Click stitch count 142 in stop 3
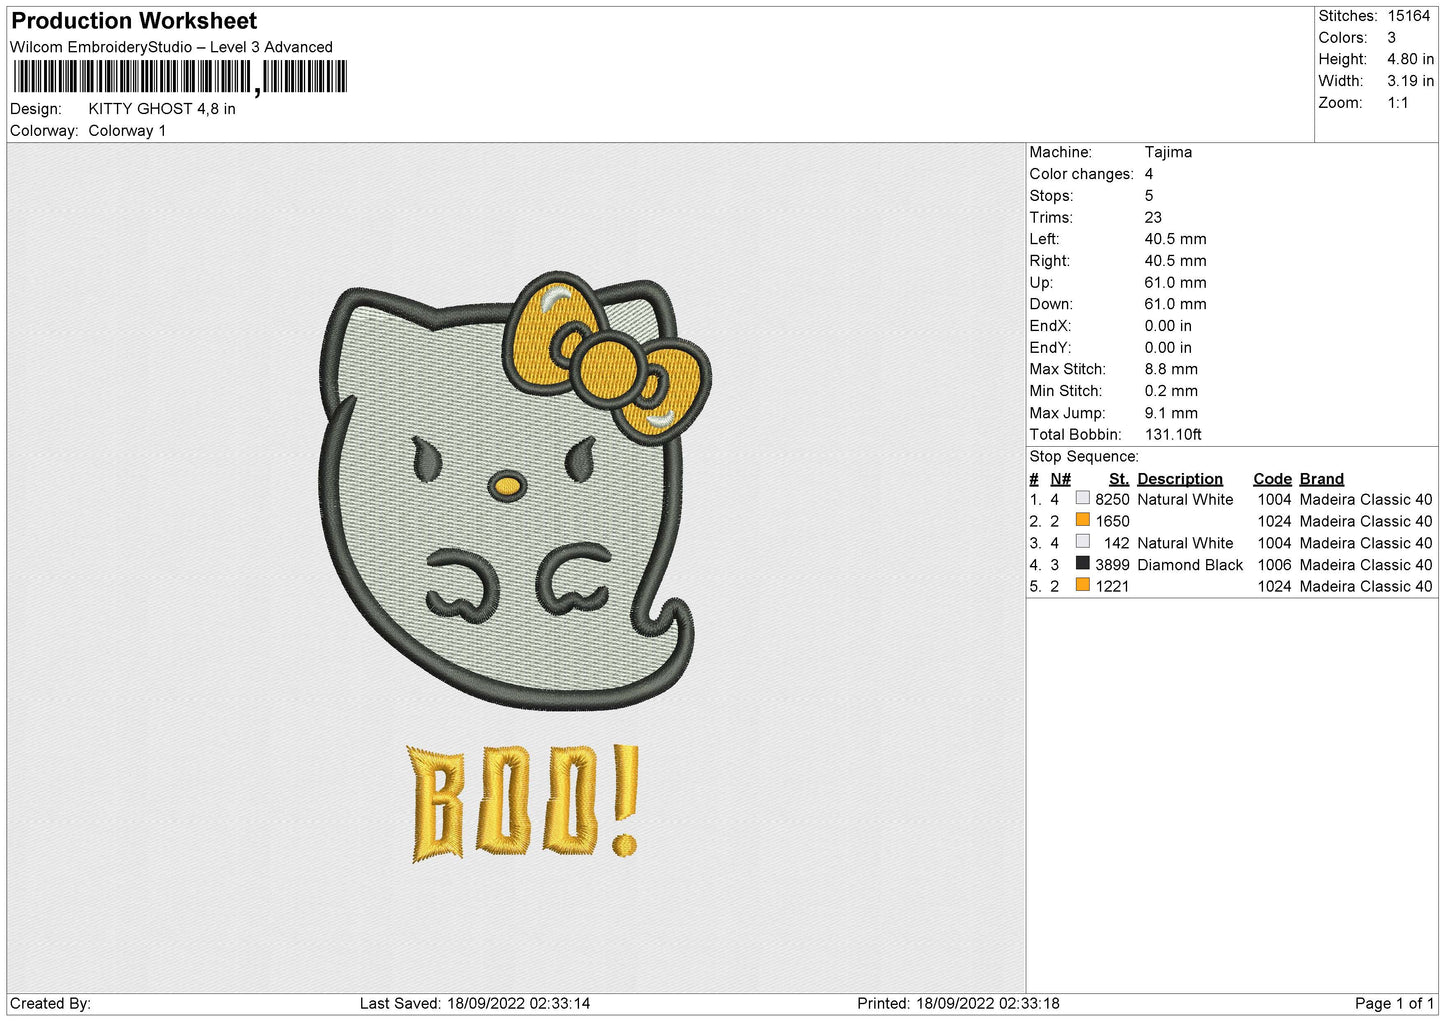 1116,544
